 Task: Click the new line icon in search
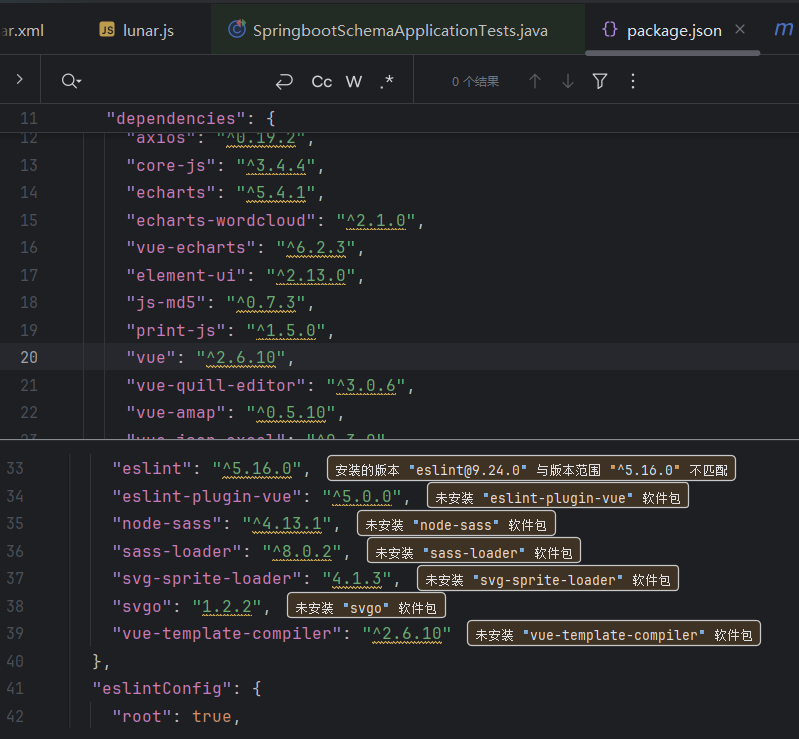coord(284,82)
